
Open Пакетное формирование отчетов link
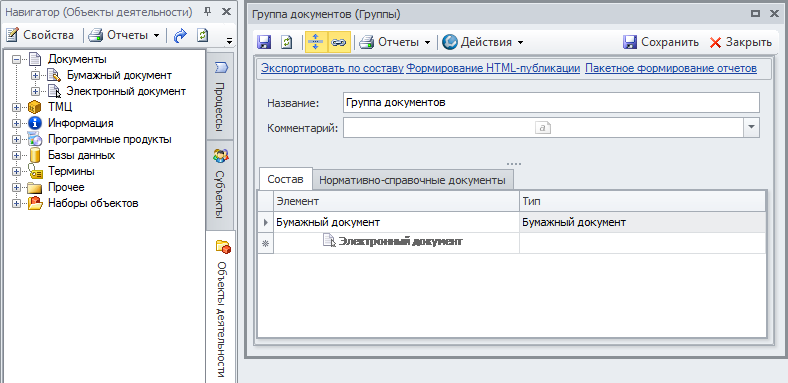coord(671,68)
